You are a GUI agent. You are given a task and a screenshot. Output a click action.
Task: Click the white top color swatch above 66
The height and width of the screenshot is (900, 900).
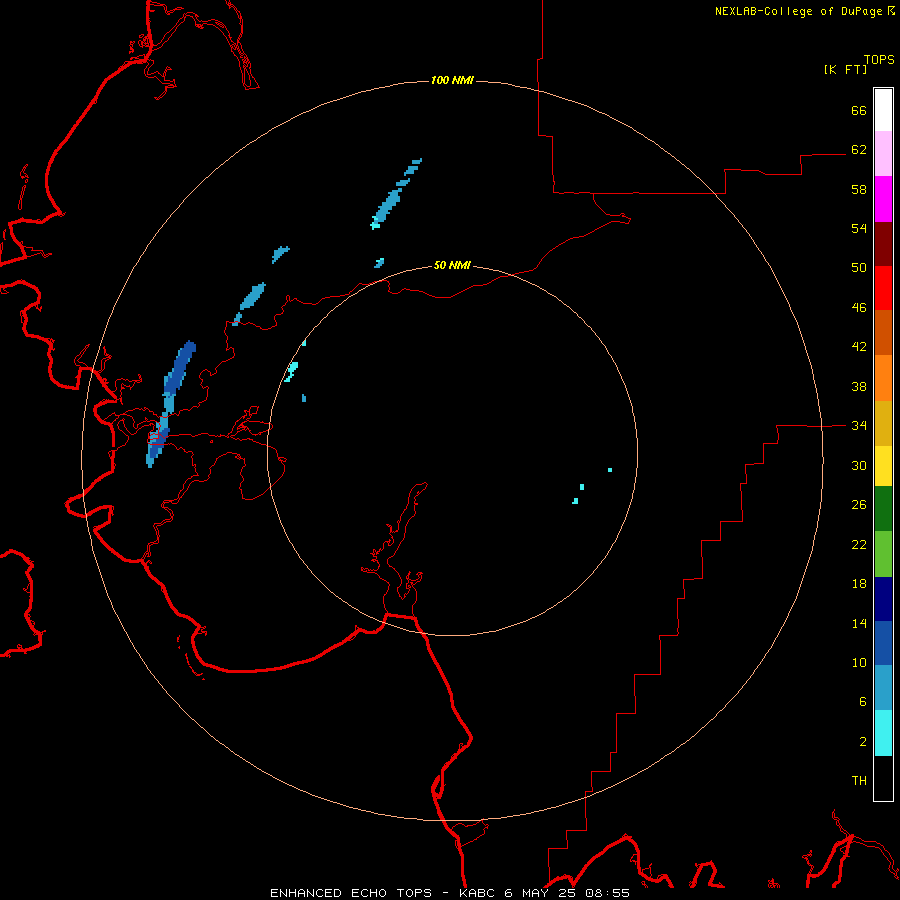[883, 110]
